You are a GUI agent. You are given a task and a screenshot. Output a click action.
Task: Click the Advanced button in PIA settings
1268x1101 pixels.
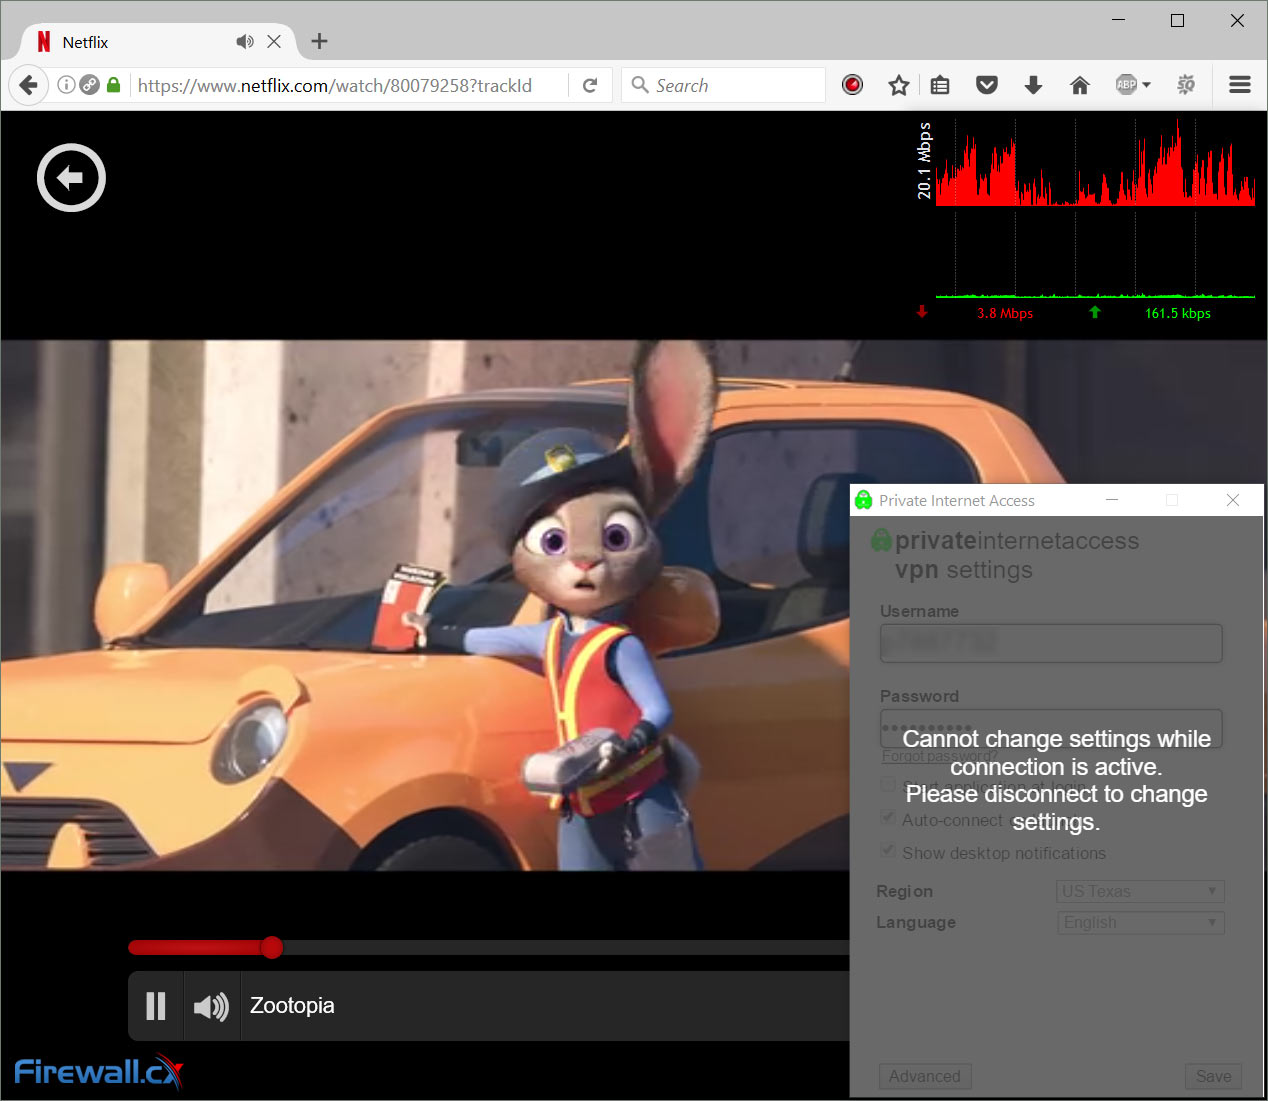click(925, 1076)
